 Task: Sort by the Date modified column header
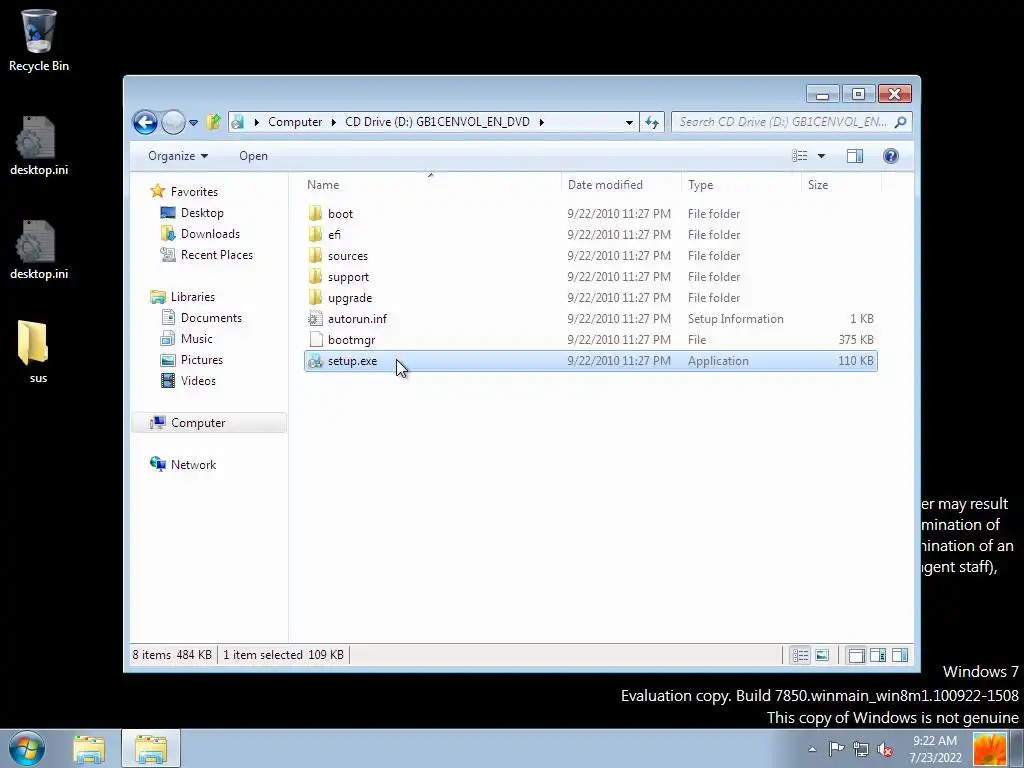[x=621, y=185]
